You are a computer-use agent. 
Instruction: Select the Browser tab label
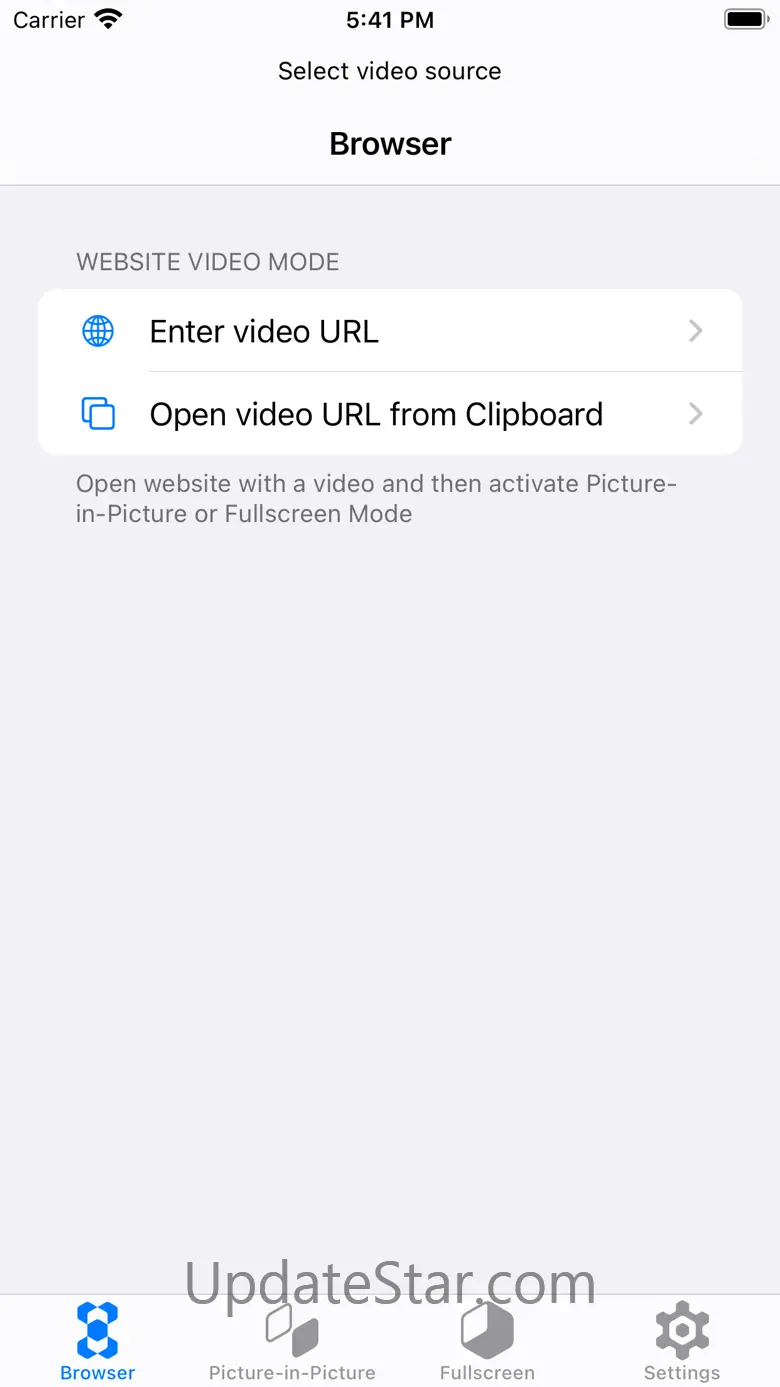97,1373
